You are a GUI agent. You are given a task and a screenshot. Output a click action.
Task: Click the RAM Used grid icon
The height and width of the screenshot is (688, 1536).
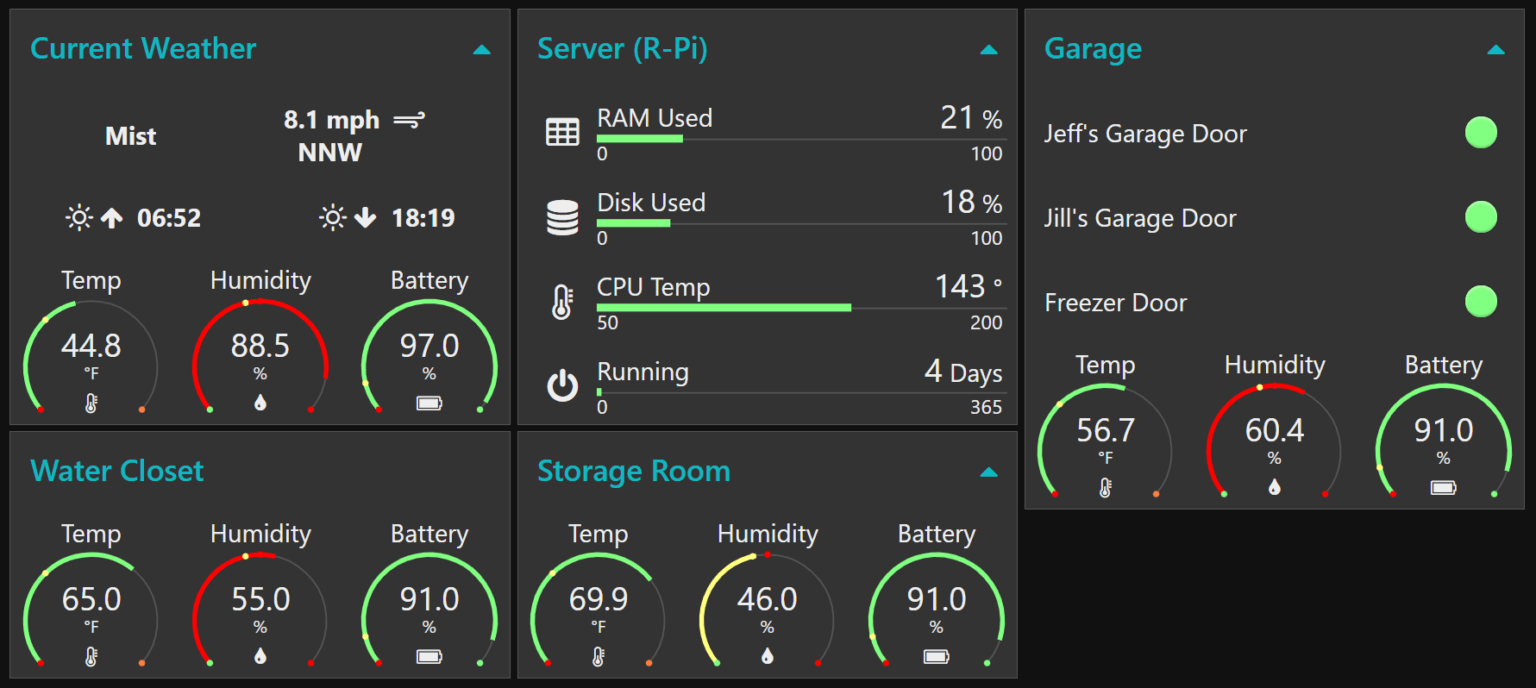[x=563, y=130]
